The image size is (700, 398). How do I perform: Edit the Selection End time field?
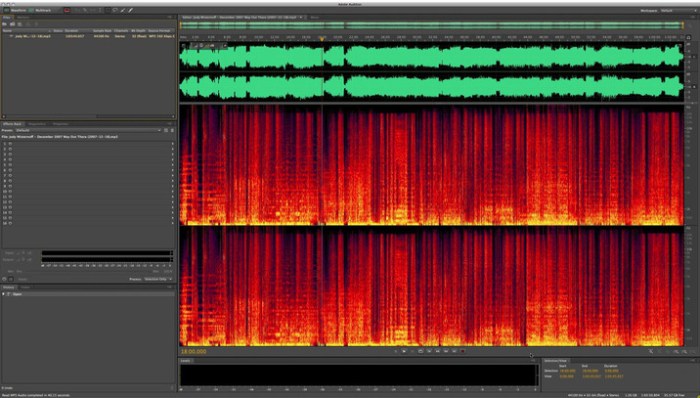coord(590,371)
